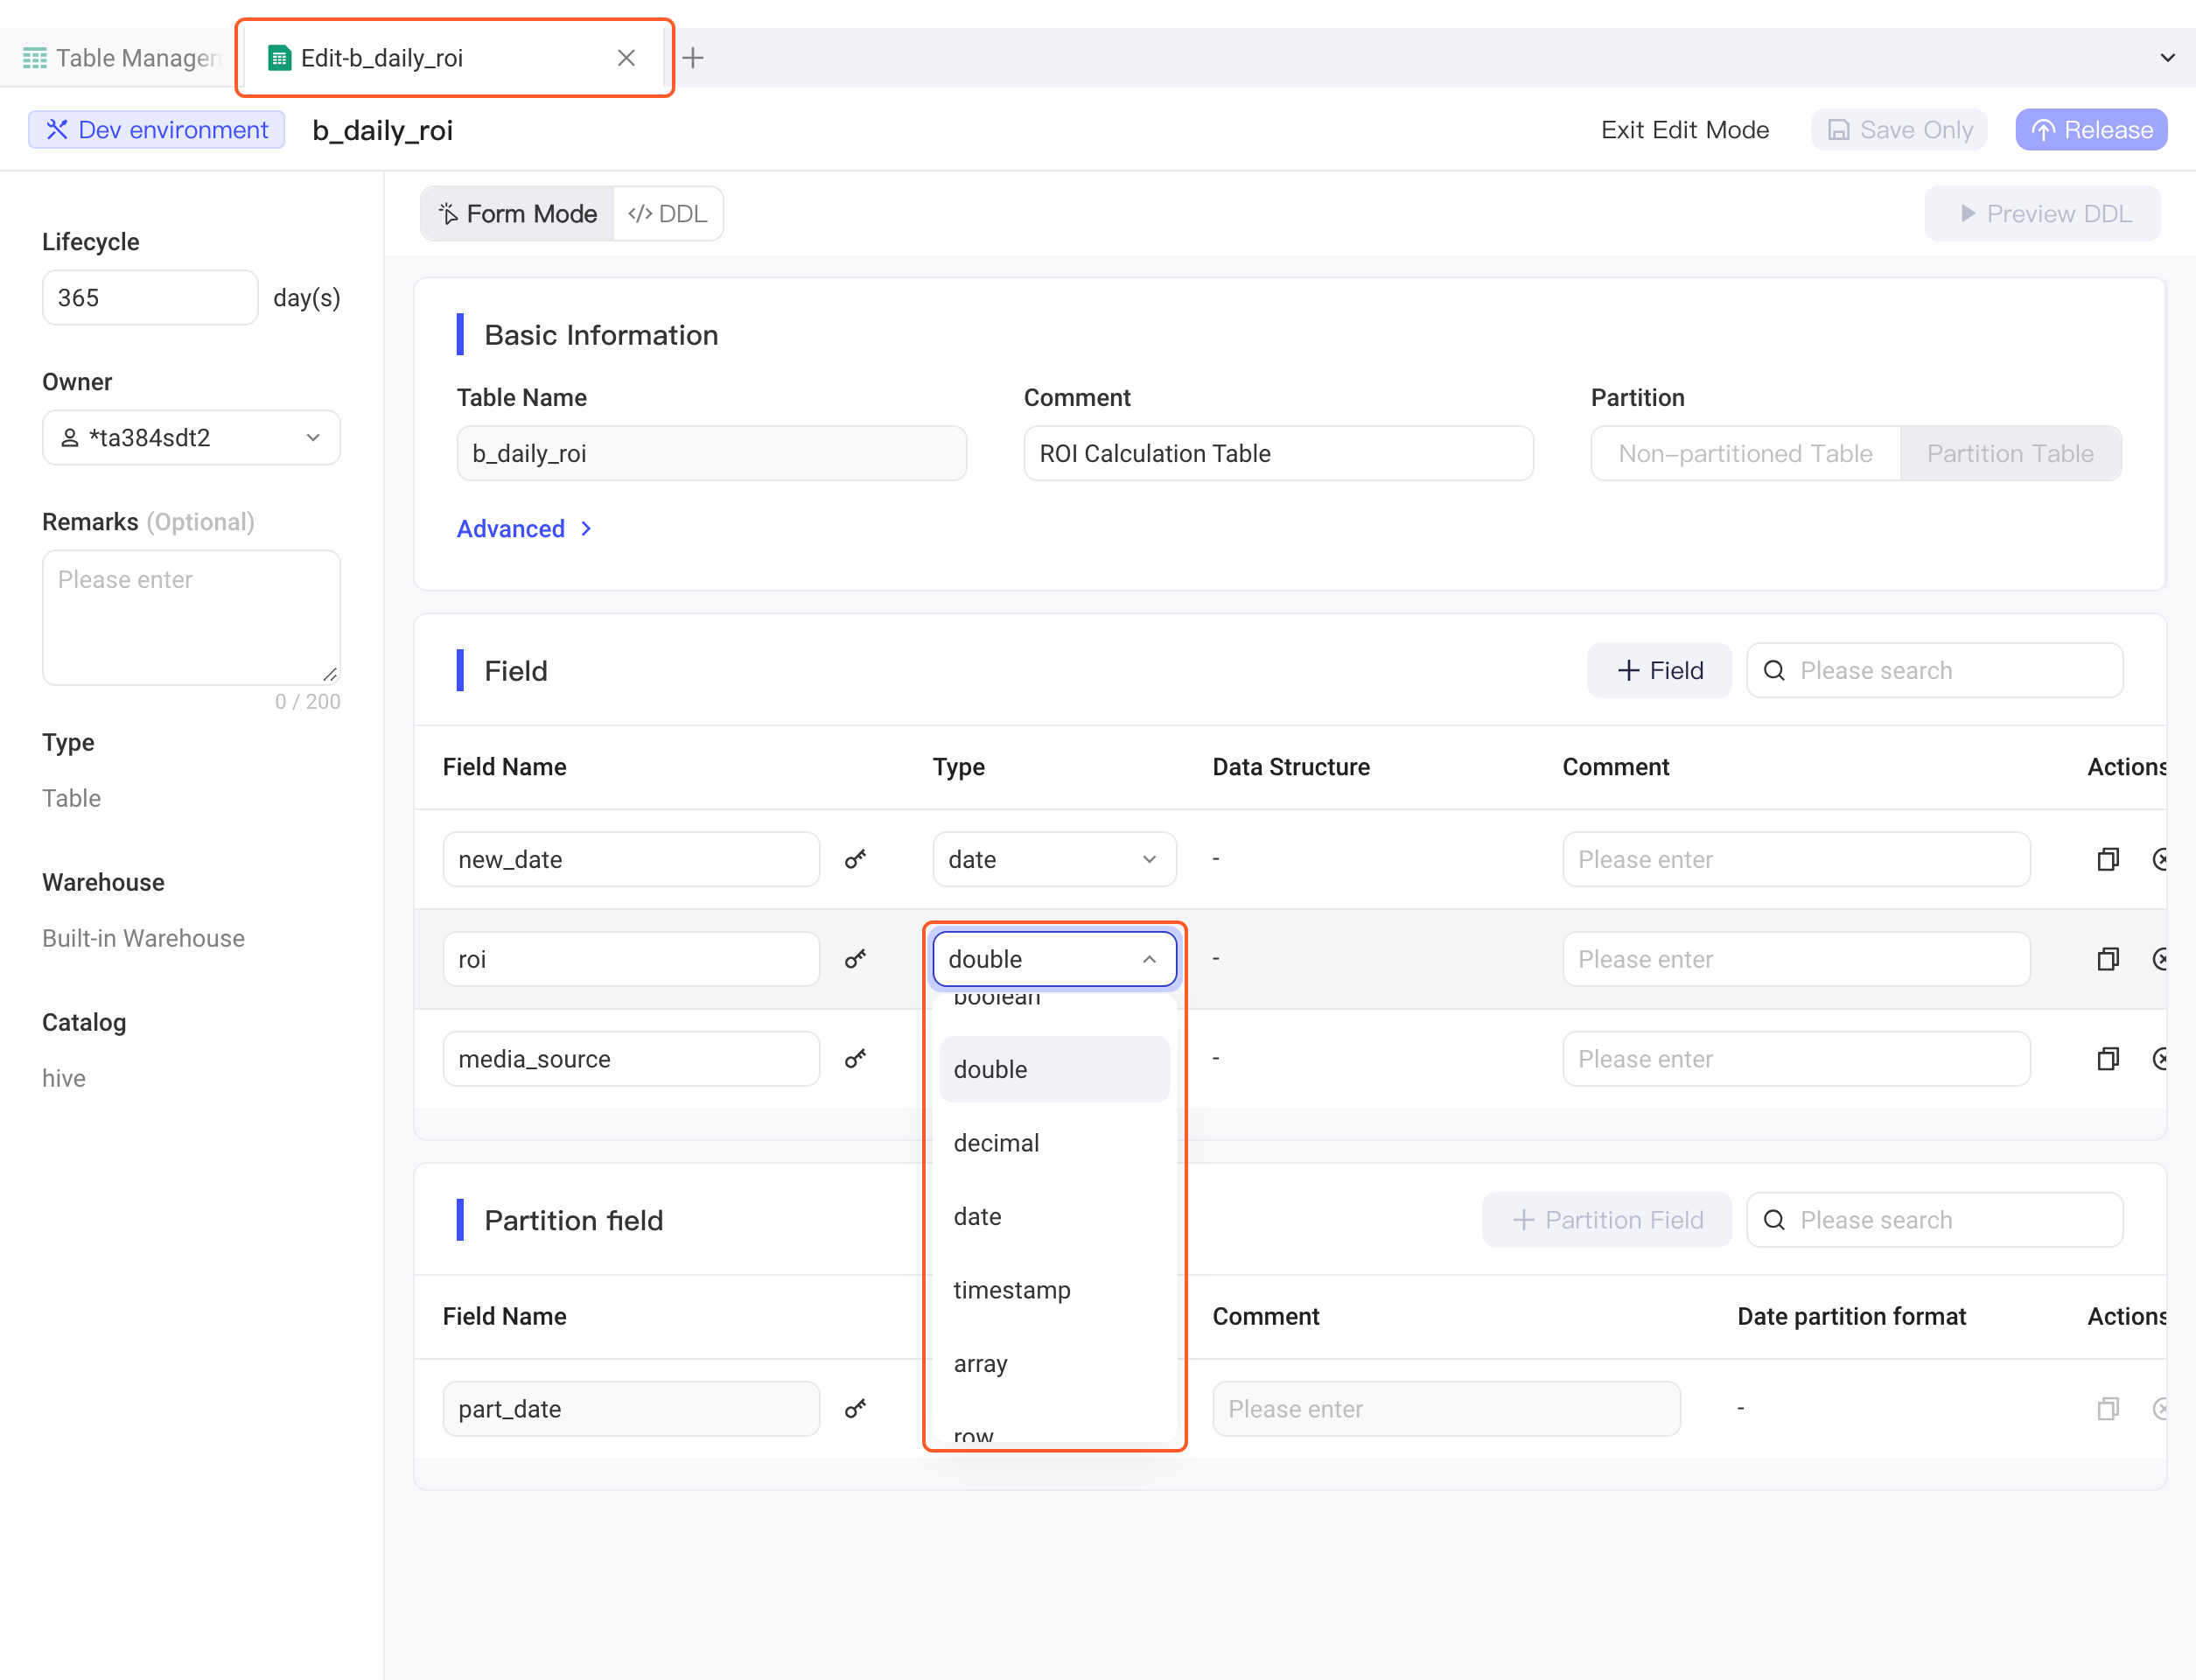Open the Owner dropdown
The height and width of the screenshot is (1680, 2196).
(x=191, y=438)
